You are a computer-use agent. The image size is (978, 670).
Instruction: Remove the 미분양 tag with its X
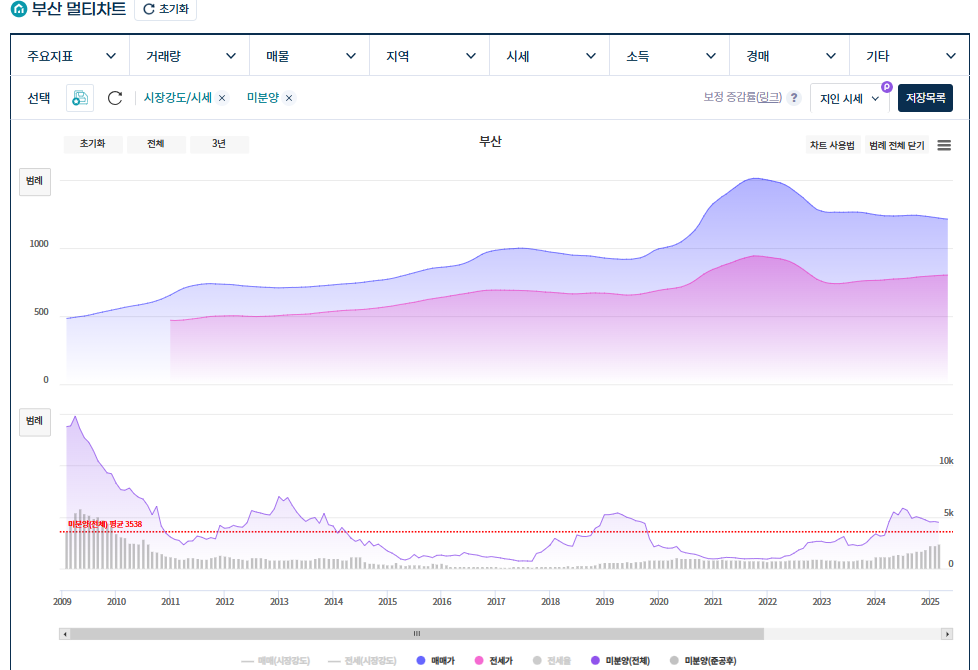pyautogui.click(x=289, y=98)
